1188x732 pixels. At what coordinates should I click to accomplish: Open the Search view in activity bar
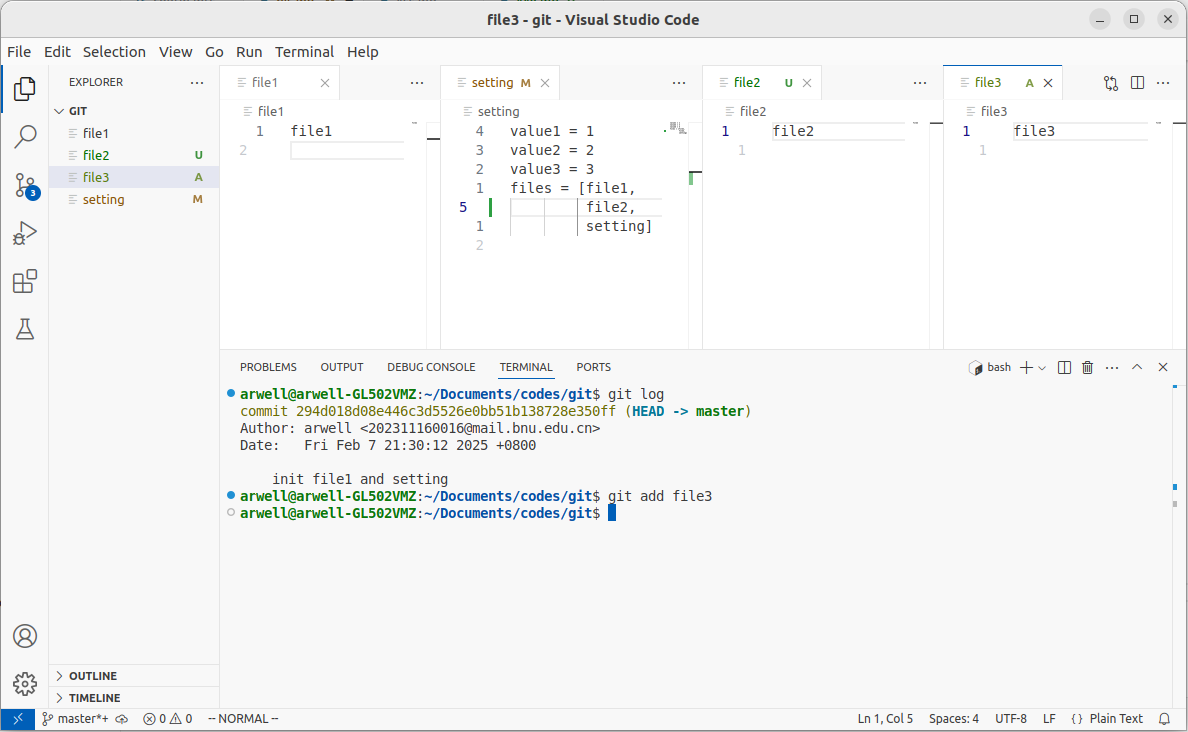coord(25,137)
